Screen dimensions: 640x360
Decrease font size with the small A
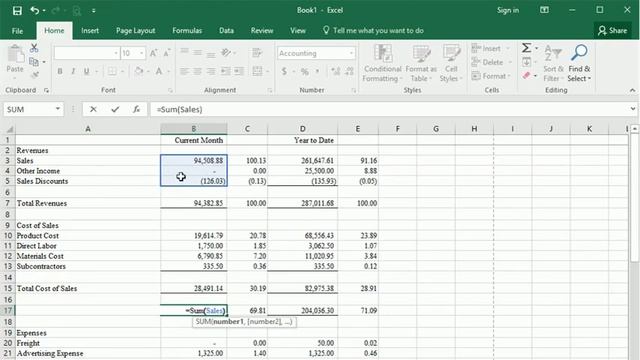point(167,53)
